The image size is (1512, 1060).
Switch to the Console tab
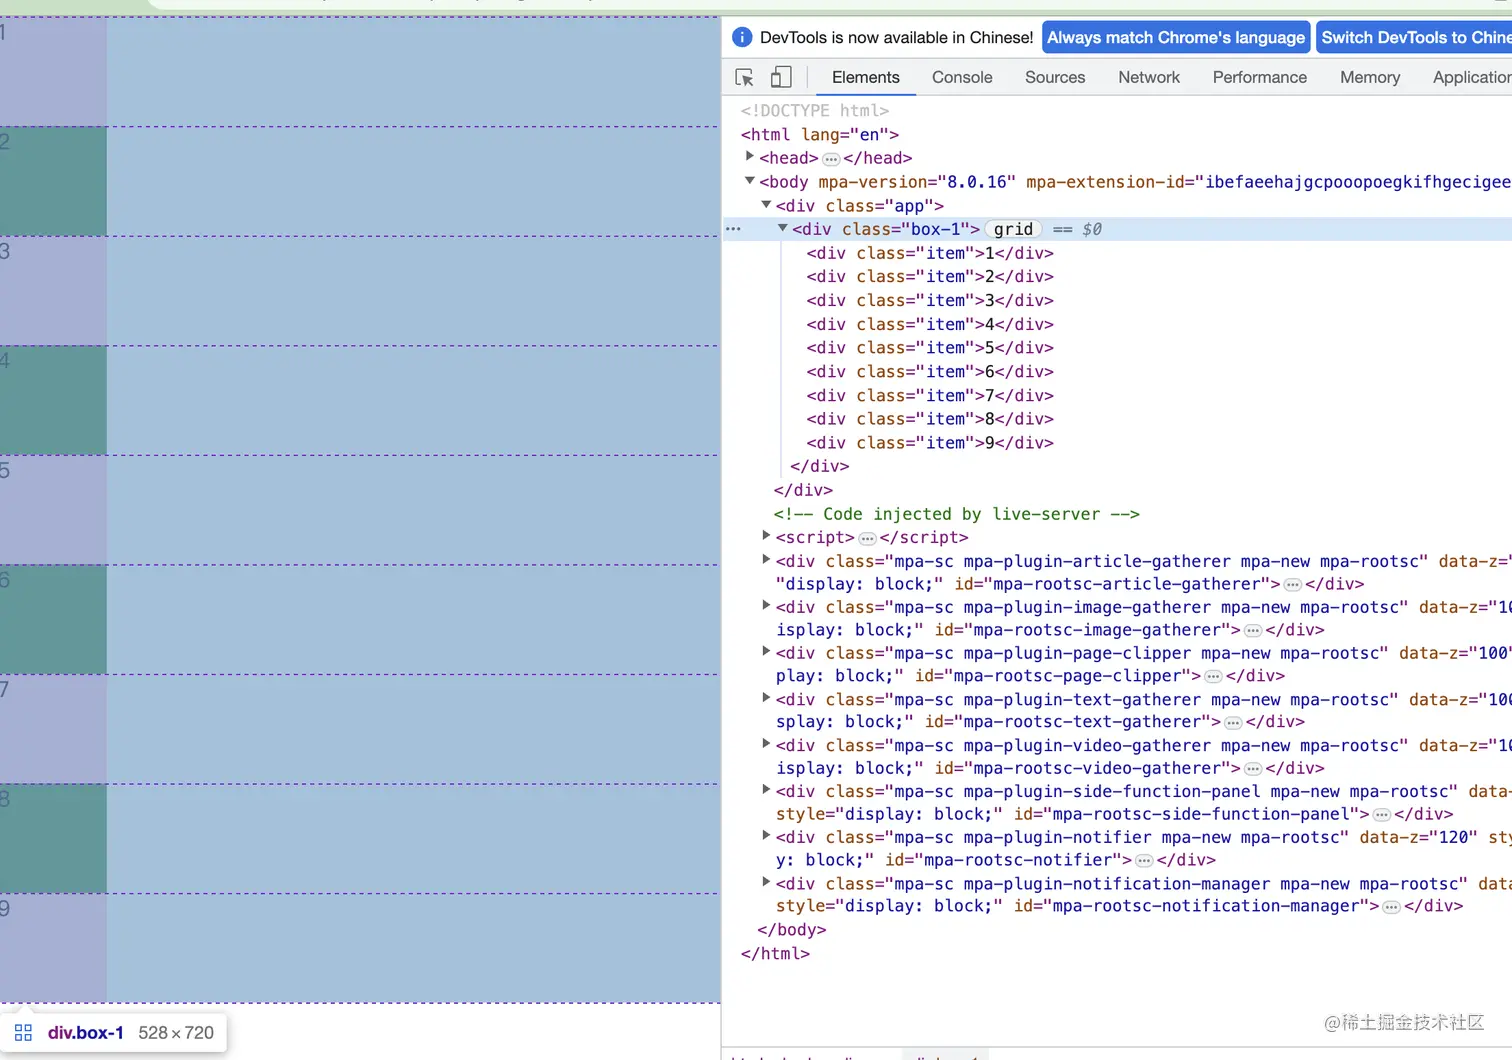click(962, 77)
